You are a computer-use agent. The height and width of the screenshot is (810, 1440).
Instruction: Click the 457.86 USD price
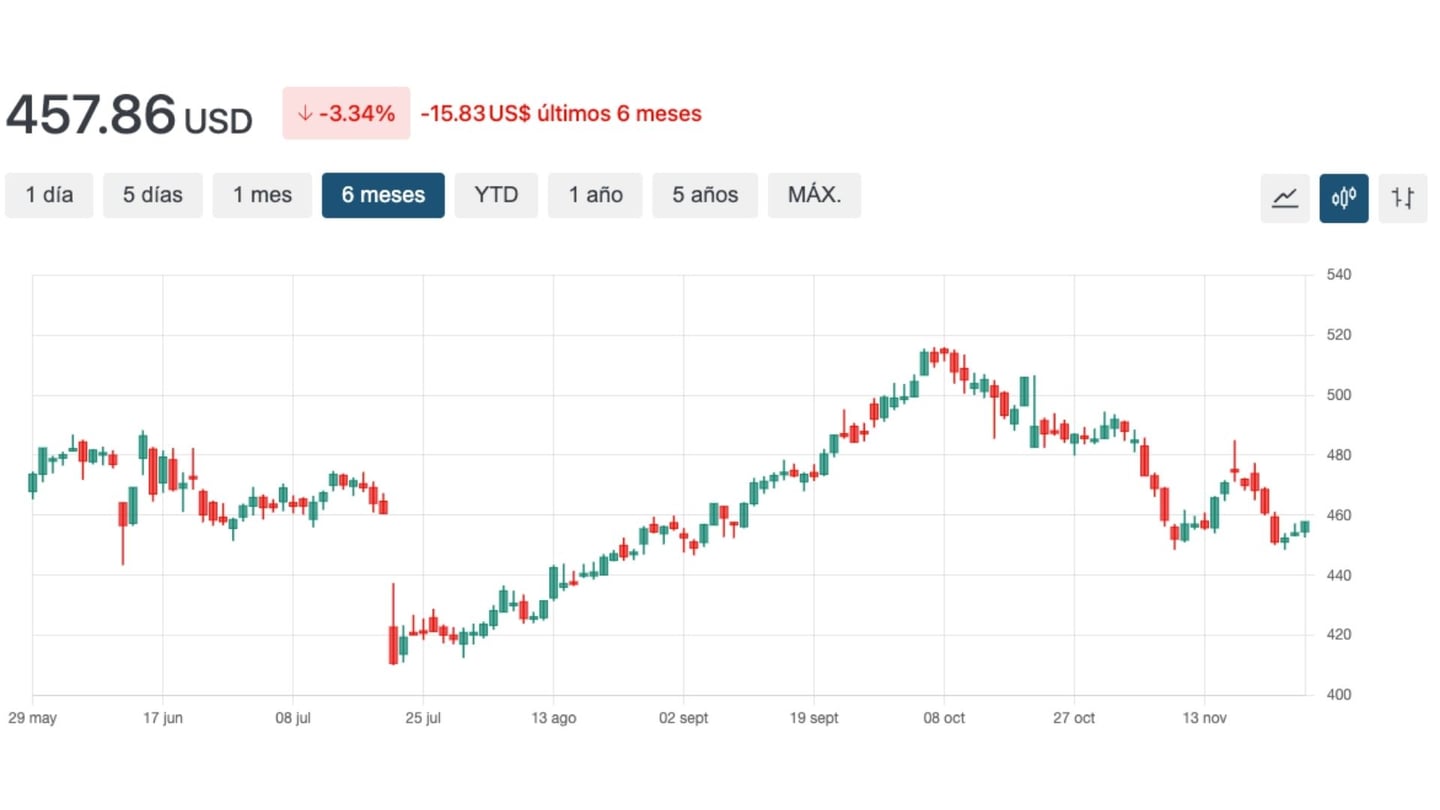pyautogui.click(x=129, y=114)
